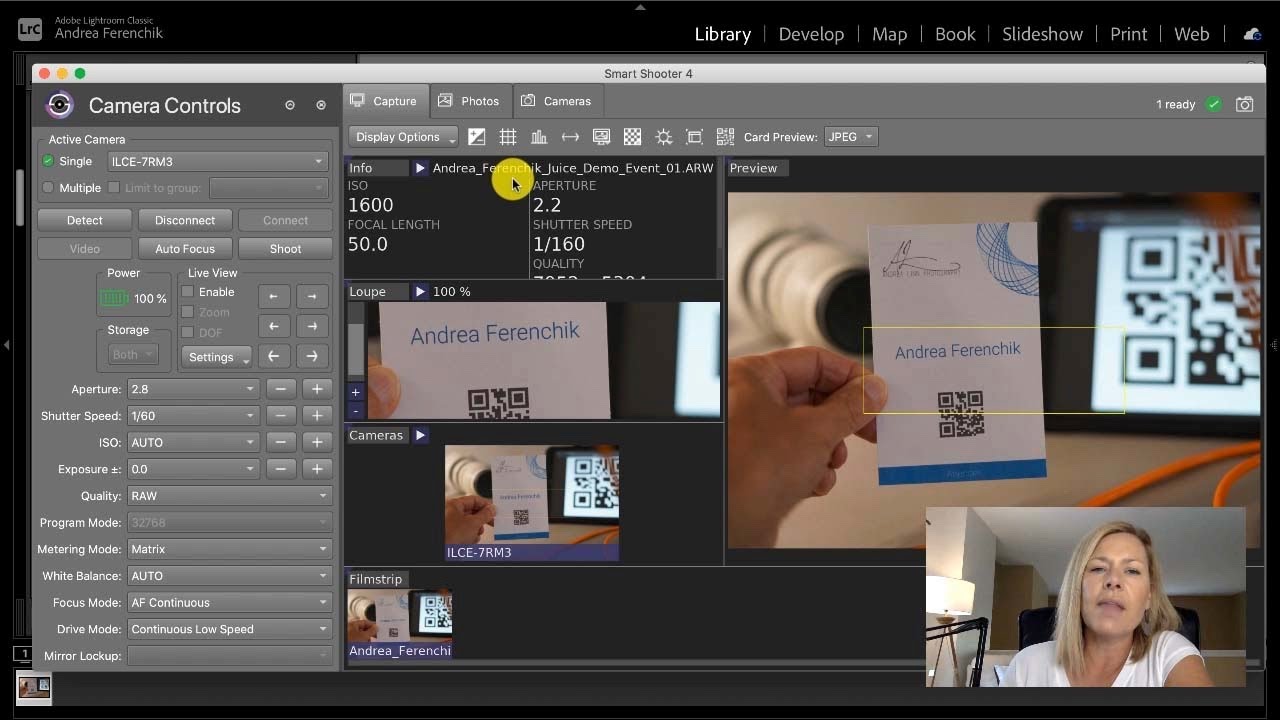Image resolution: width=1280 pixels, height=720 pixels.
Task: Open the Metering Mode Matrix dropdown
Action: click(229, 549)
